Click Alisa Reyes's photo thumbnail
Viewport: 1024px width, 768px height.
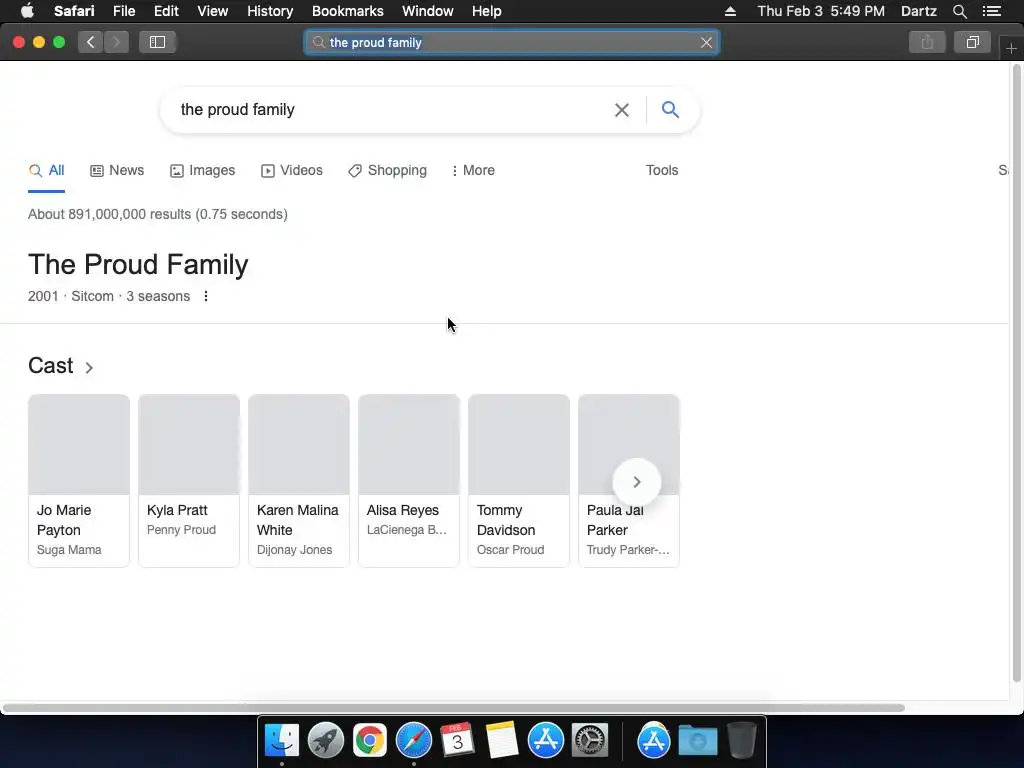pyautogui.click(x=409, y=444)
